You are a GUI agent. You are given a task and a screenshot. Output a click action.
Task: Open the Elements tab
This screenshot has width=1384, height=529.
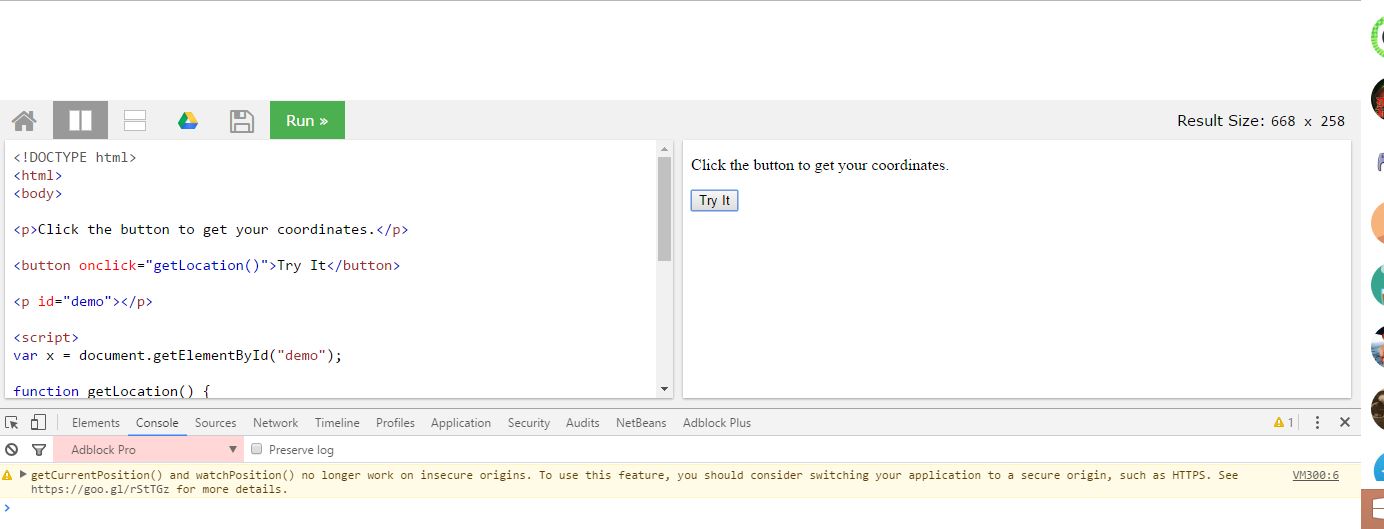[96, 423]
